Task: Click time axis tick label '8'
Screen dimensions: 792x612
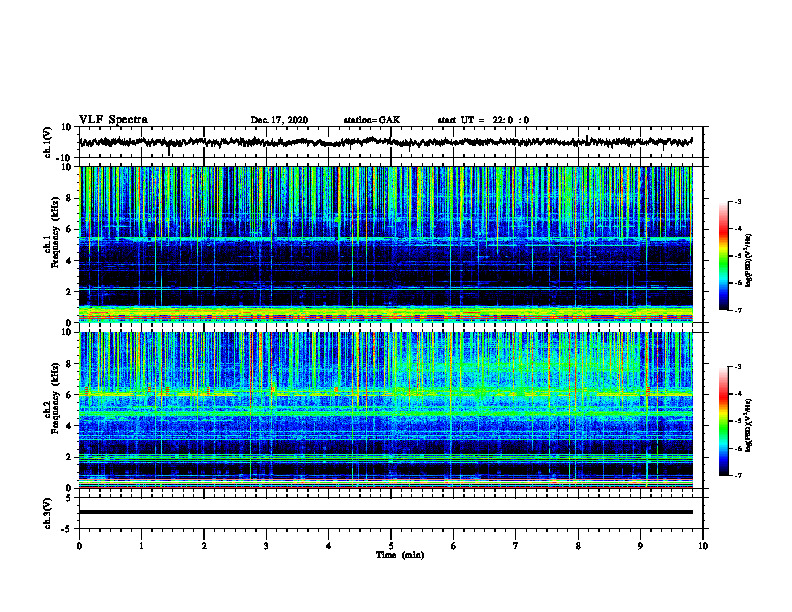Action: [578, 546]
